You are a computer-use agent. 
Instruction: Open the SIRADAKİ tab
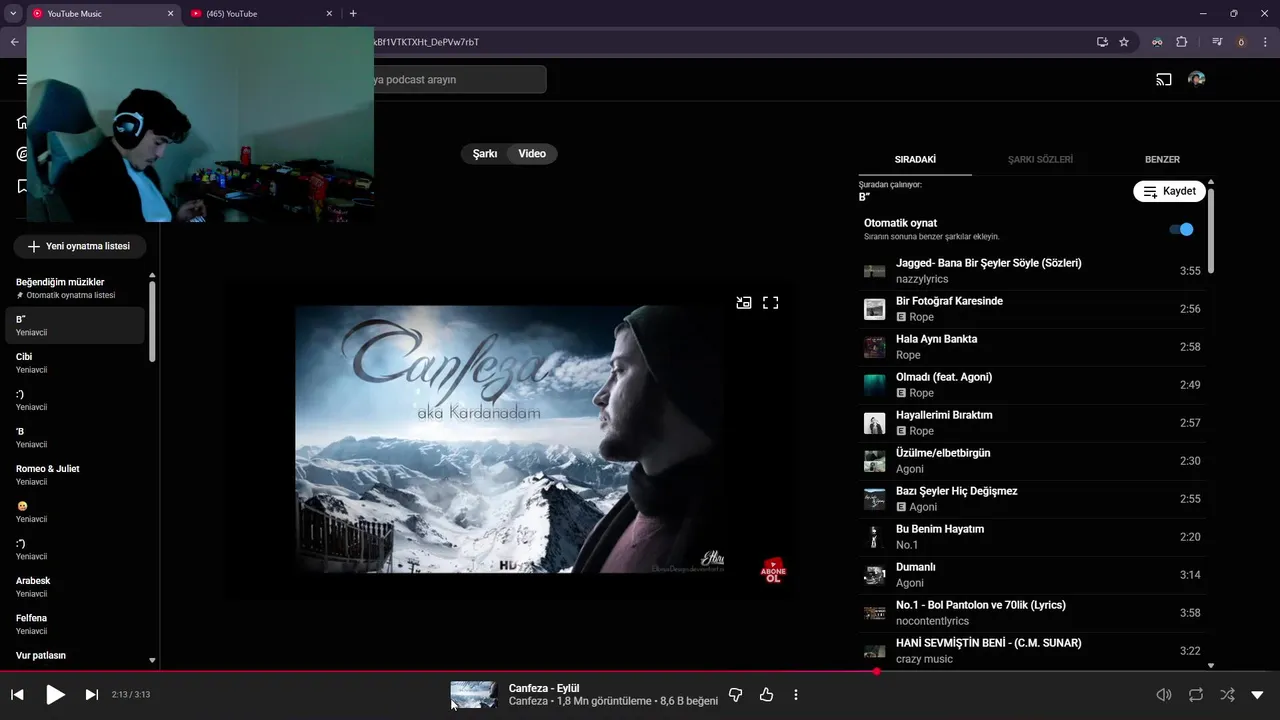915,159
